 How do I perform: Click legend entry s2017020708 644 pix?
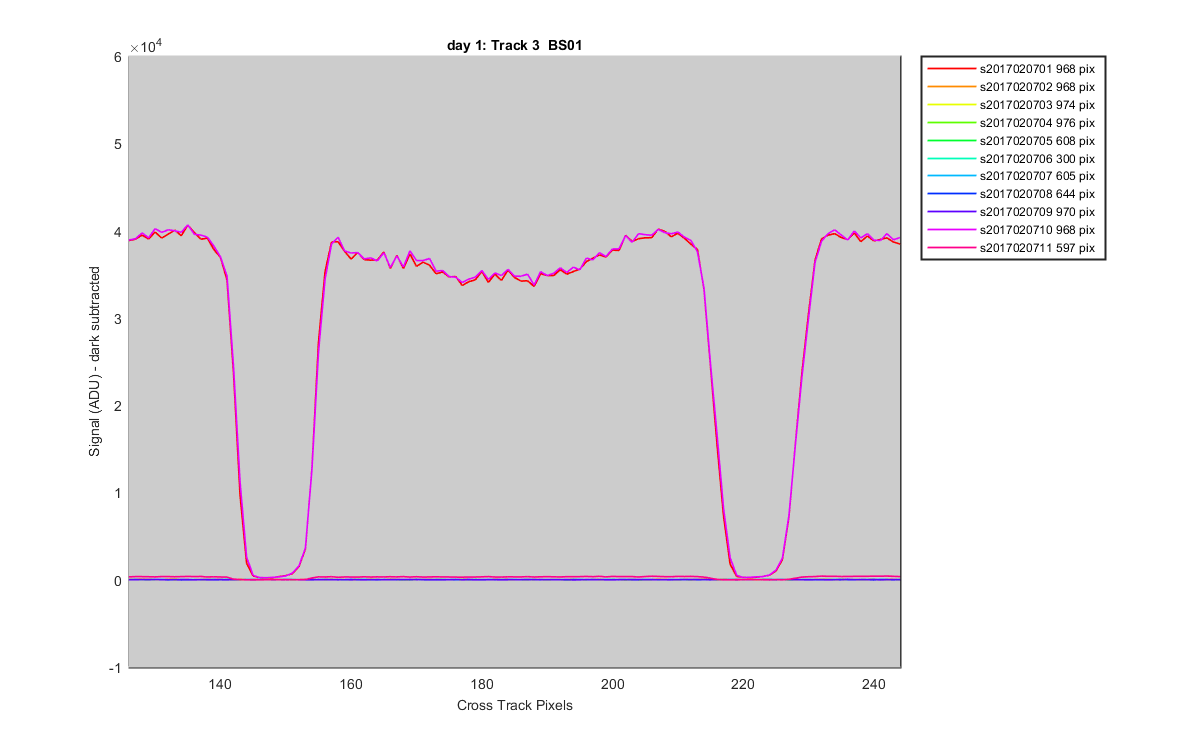click(1011, 194)
